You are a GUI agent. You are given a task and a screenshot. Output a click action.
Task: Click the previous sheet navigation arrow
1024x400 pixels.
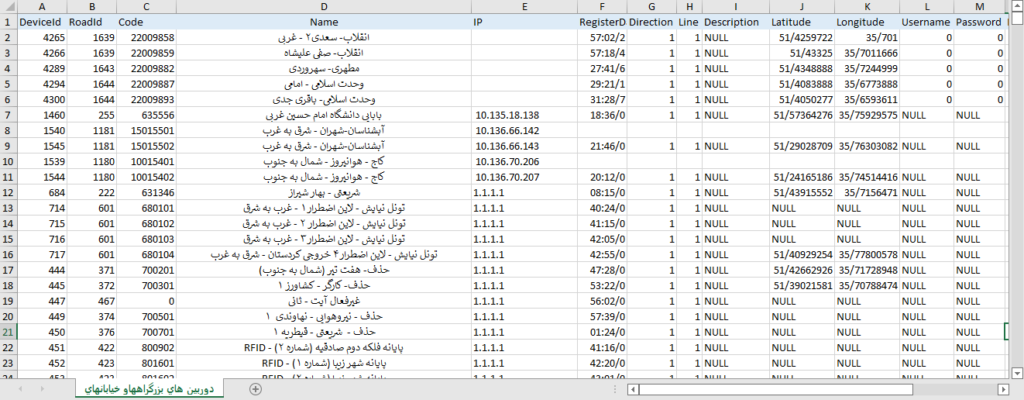pos(20,389)
